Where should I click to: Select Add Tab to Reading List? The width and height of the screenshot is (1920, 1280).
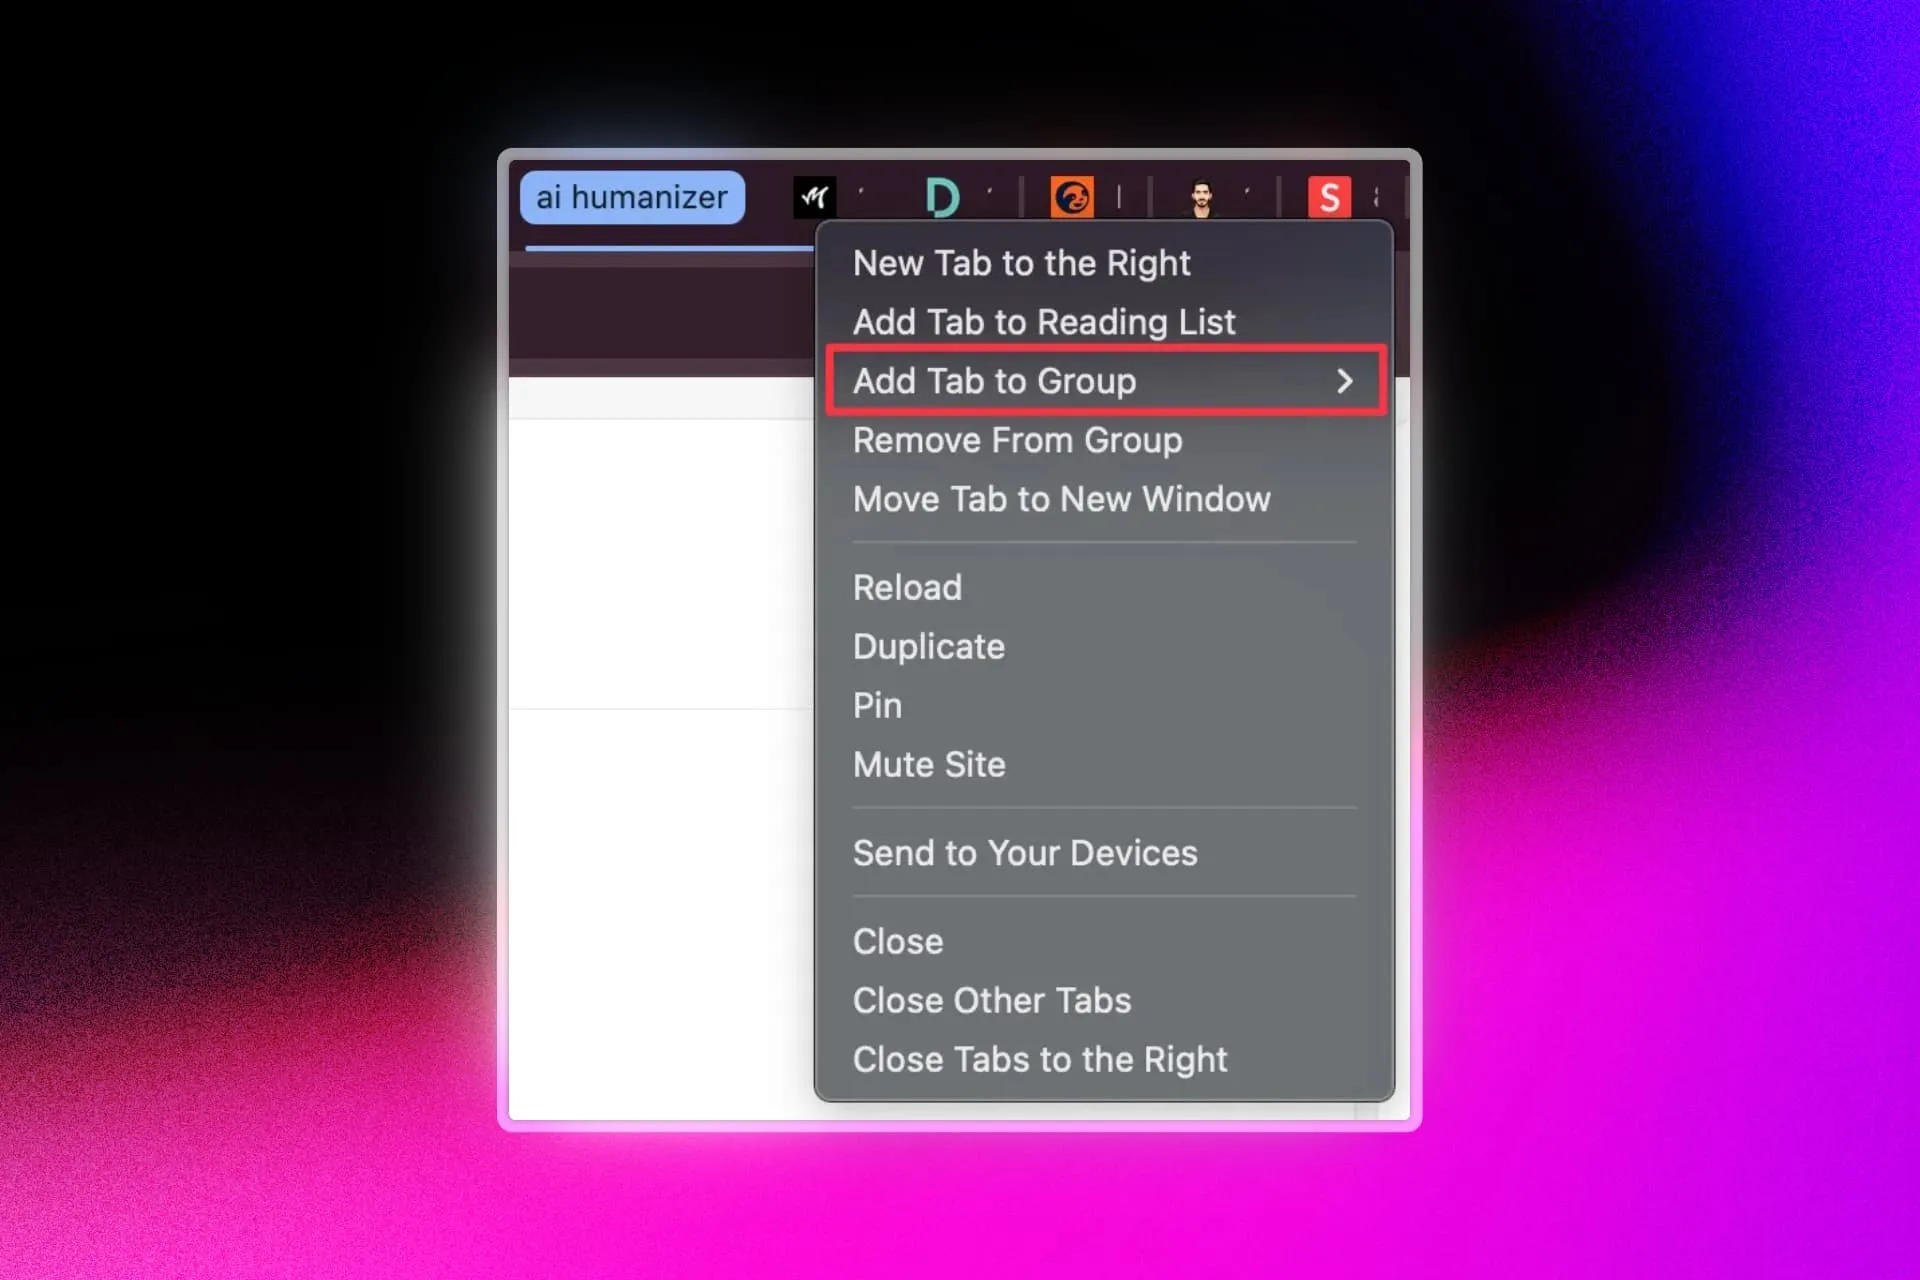click(x=1043, y=322)
